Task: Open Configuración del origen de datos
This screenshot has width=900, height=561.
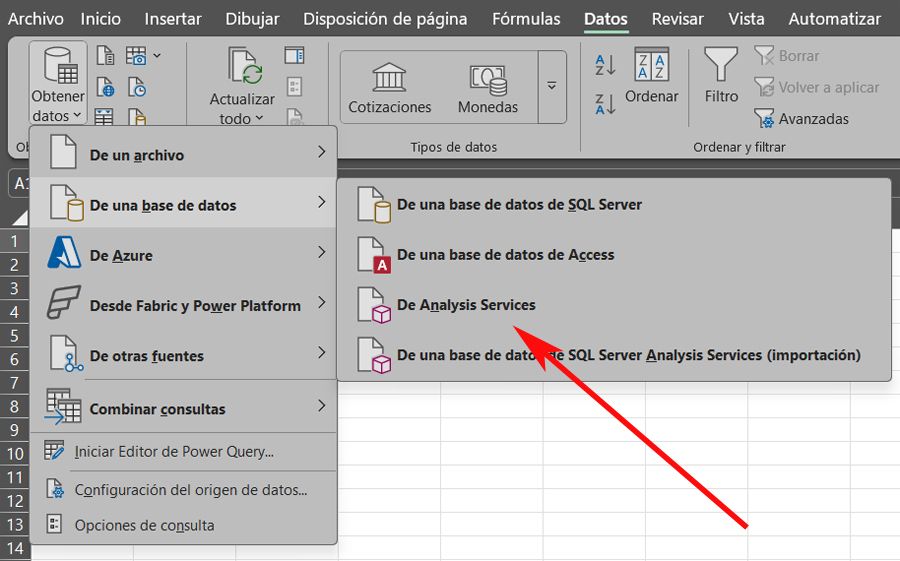Action: click(x=183, y=490)
